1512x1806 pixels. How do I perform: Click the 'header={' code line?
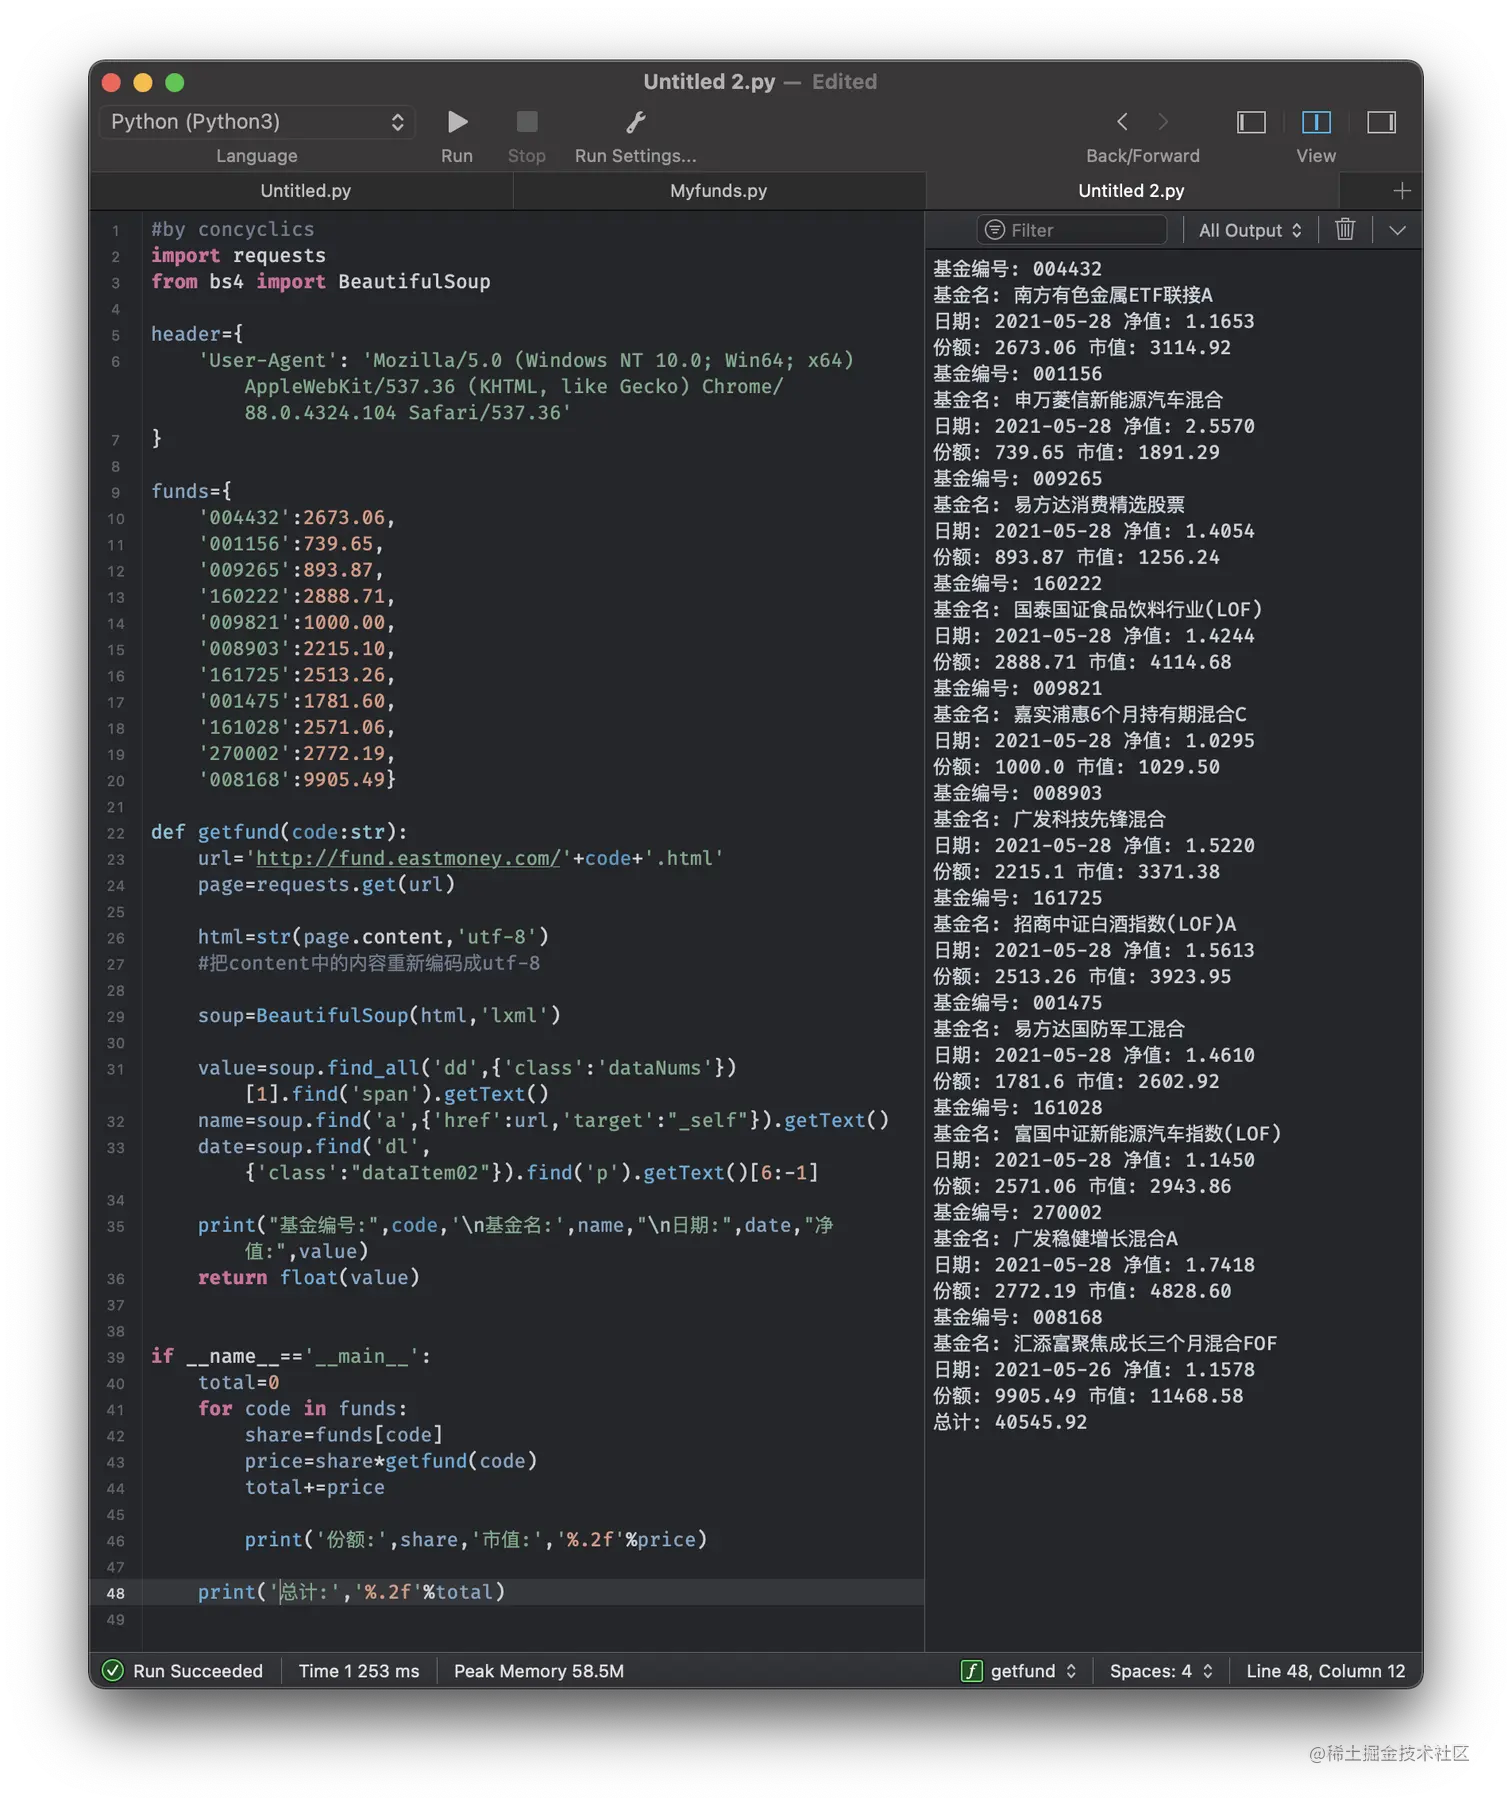[x=197, y=335]
